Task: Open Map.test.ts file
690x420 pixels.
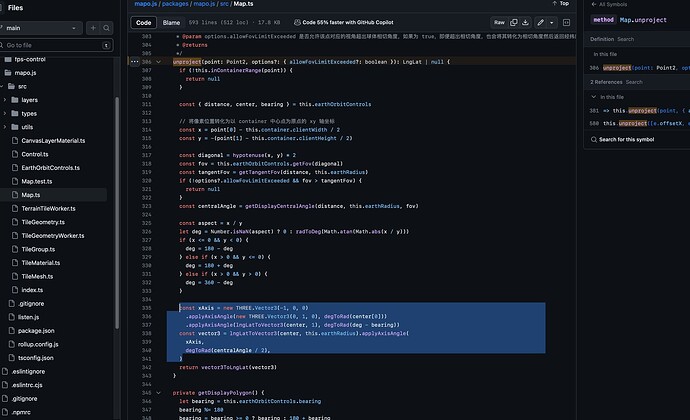Action: coord(37,181)
